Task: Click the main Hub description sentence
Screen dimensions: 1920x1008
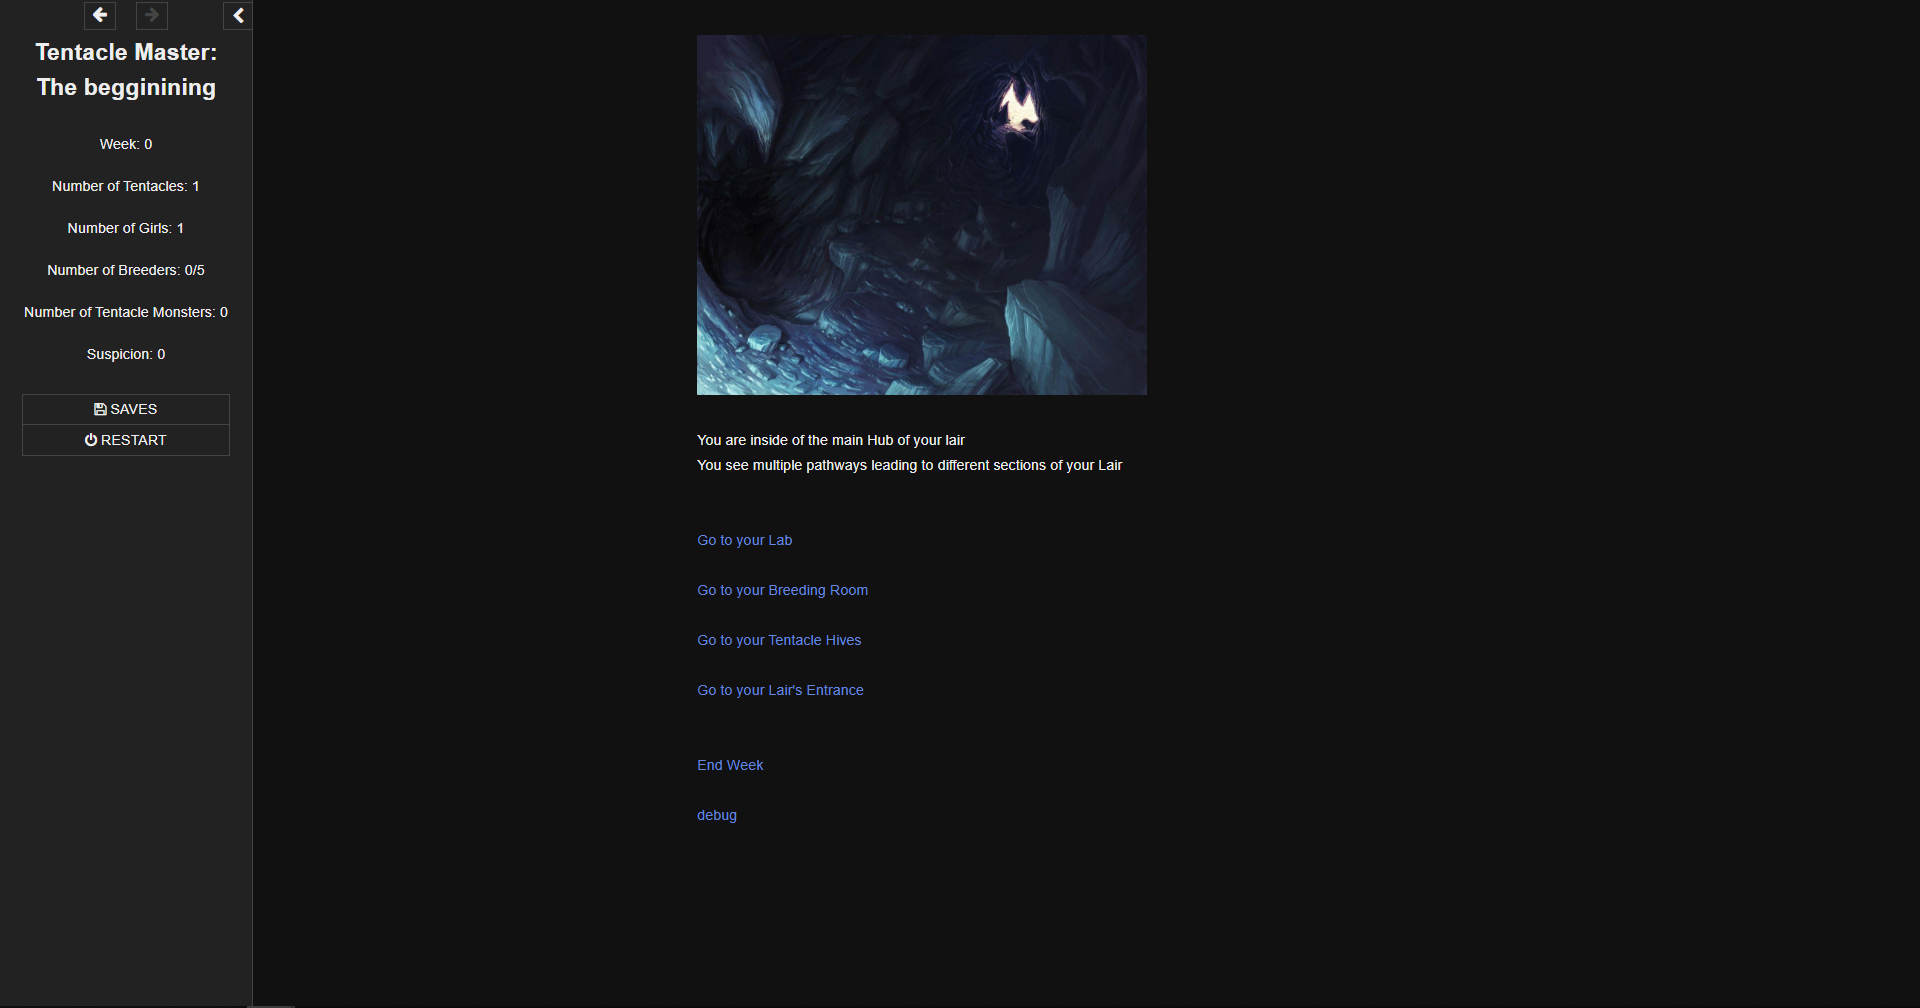Action: pos(831,440)
